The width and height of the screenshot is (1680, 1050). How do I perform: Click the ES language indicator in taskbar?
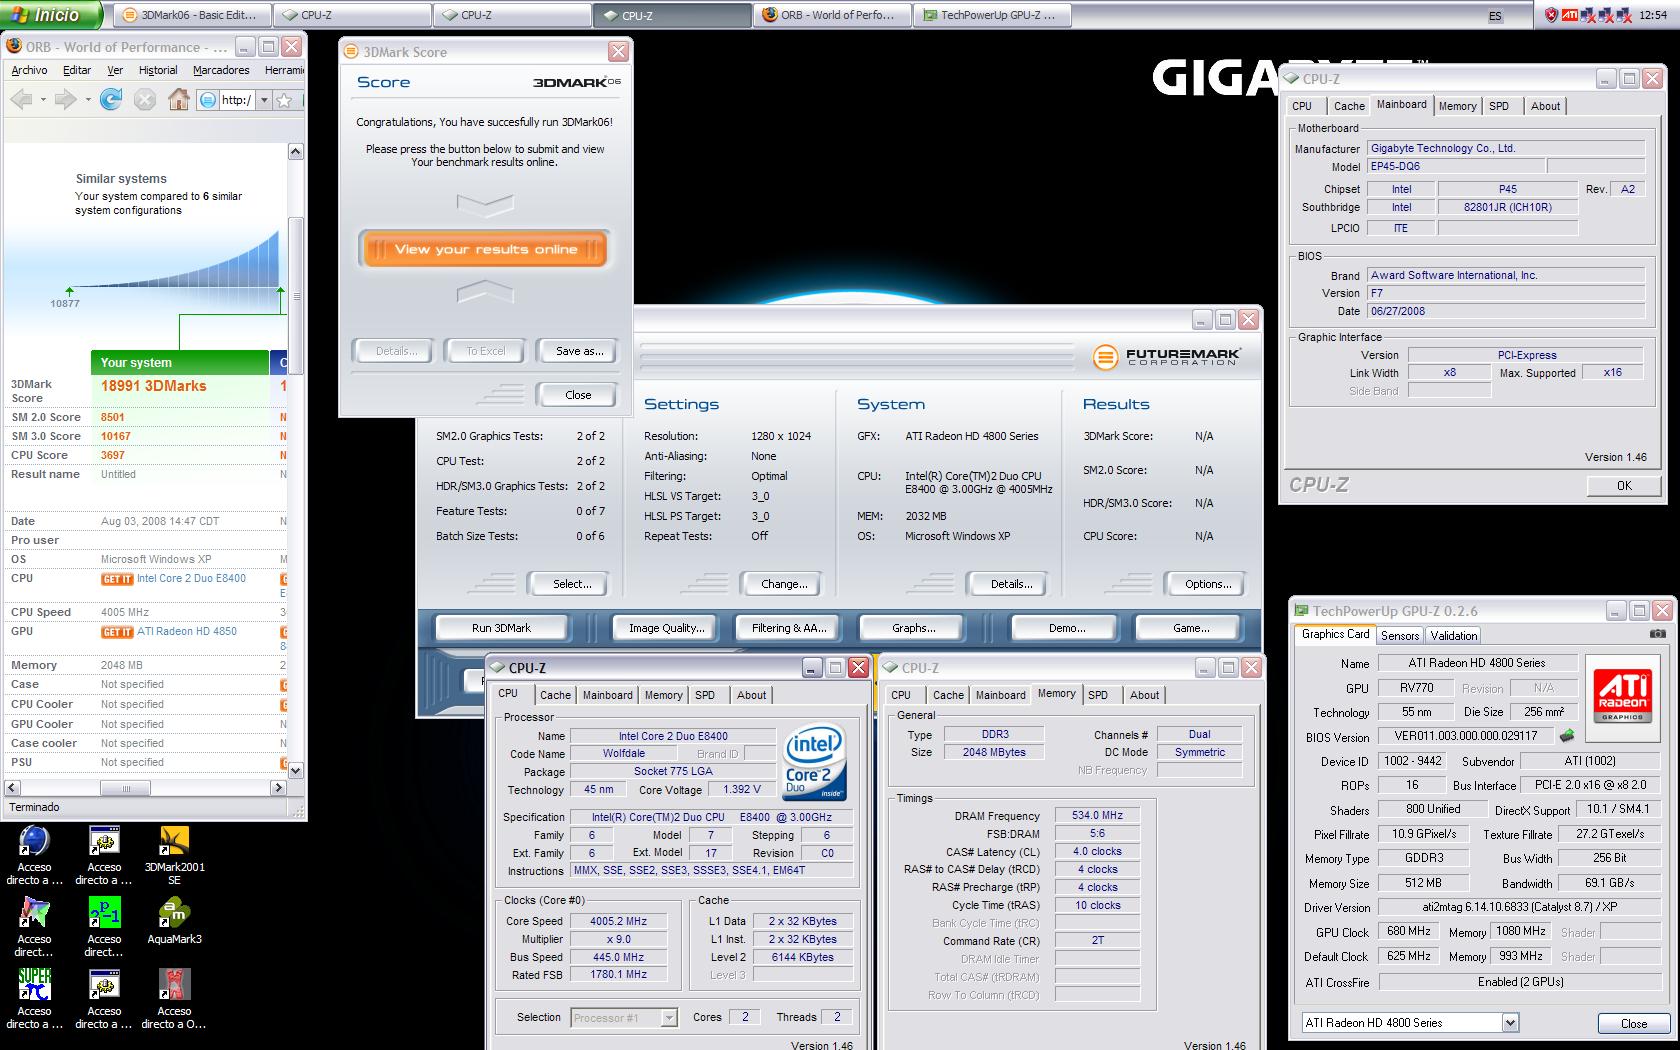1495,16
